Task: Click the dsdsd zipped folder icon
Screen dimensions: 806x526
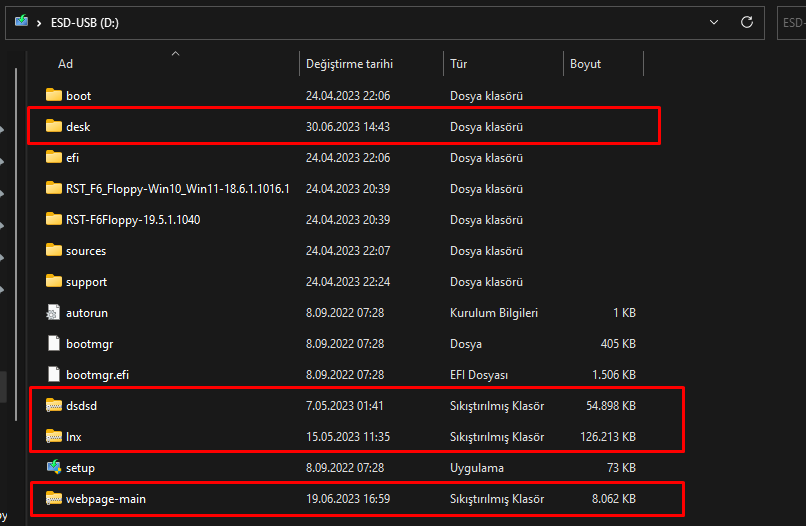Action: 54,406
